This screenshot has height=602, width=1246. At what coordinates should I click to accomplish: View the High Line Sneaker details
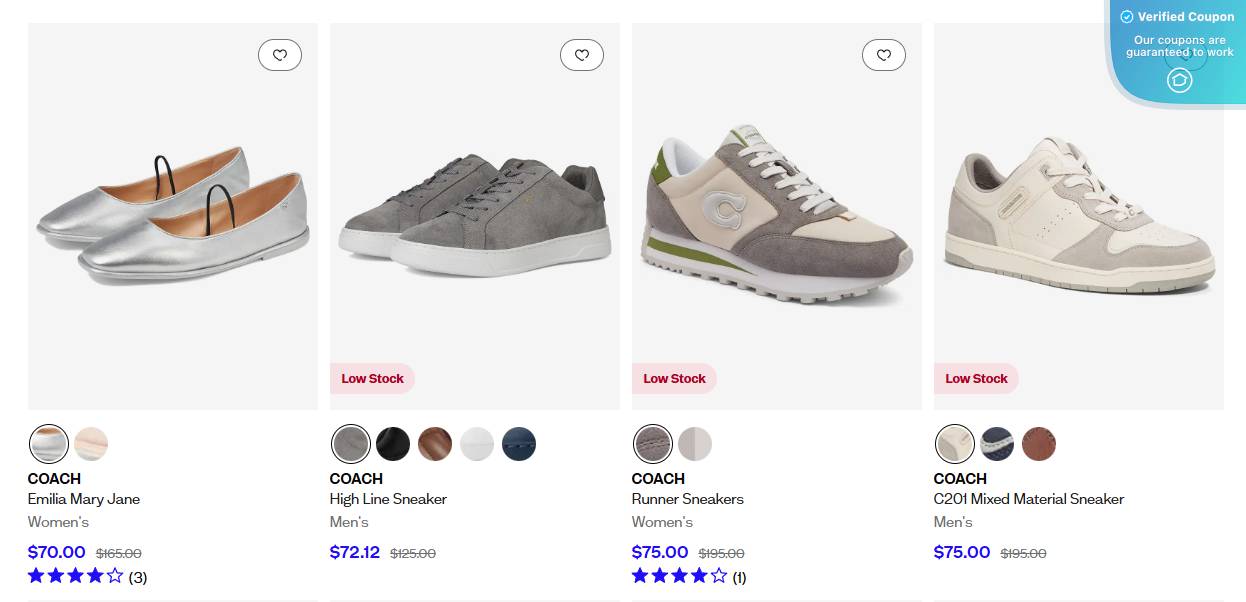click(x=388, y=499)
